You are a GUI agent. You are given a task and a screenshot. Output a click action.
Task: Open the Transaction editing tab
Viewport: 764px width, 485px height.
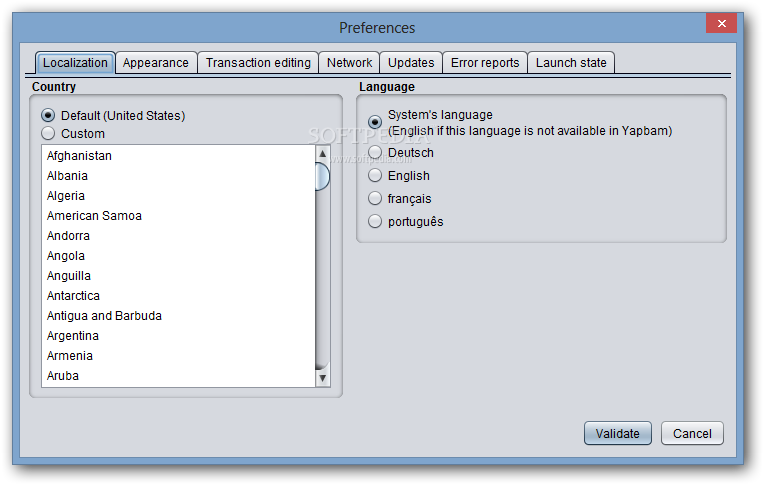[258, 63]
